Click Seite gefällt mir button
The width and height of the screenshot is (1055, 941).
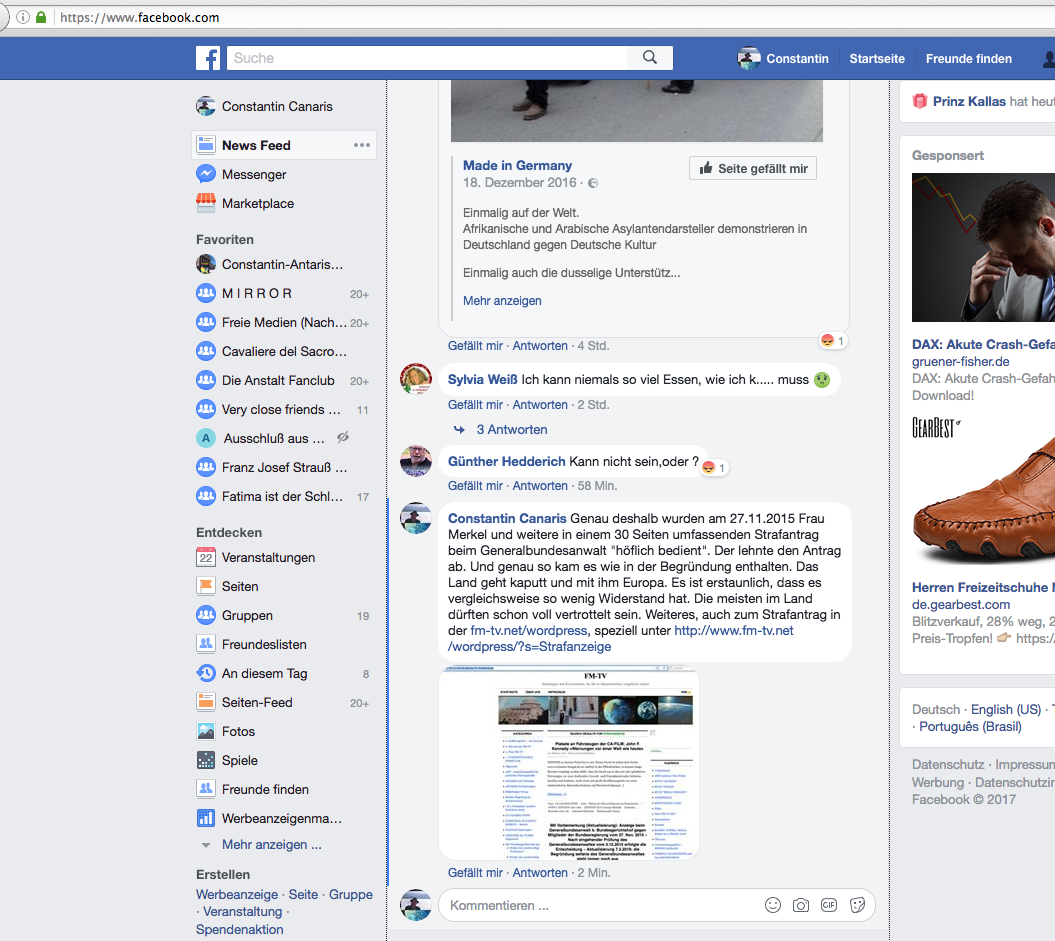point(753,168)
